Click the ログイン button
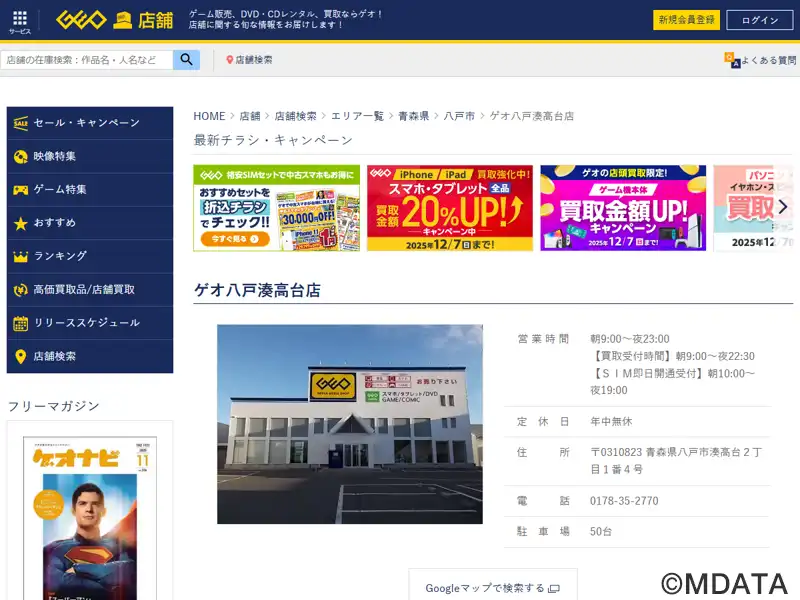Image resolution: width=800 pixels, height=600 pixels. 760,20
